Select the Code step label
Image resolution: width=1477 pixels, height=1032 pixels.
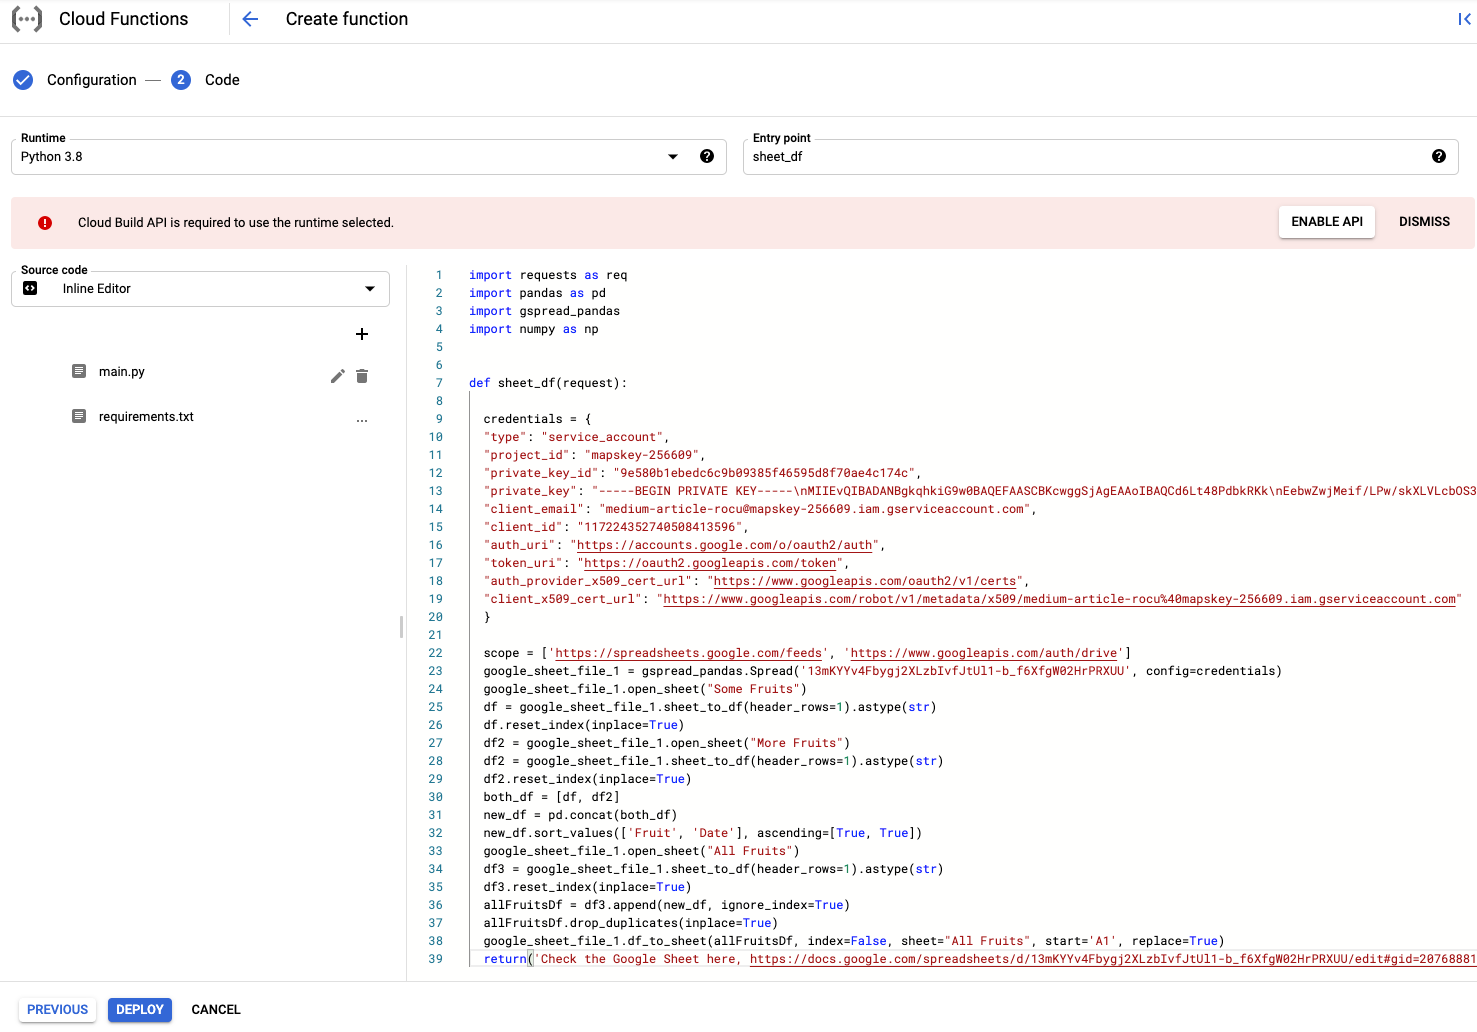(222, 80)
